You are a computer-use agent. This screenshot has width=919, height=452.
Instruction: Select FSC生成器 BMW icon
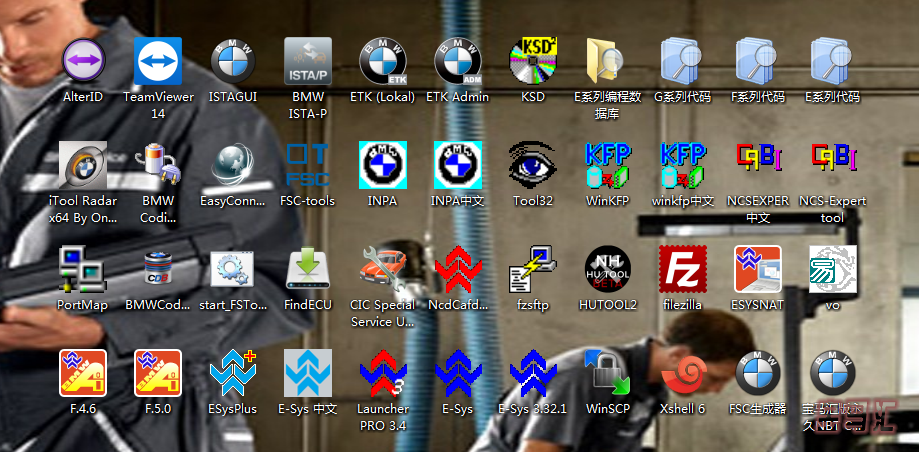coord(758,373)
